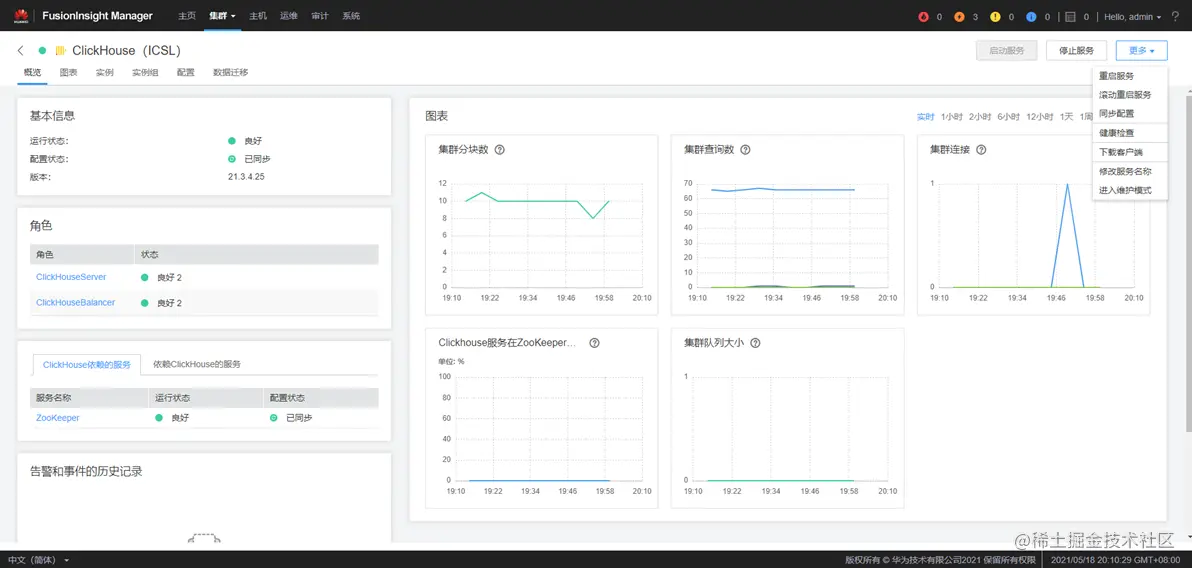Select the 依赖ClickHouse的服务 tab
This screenshot has width=1192, height=568.
pyautogui.click(x=197, y=364)
